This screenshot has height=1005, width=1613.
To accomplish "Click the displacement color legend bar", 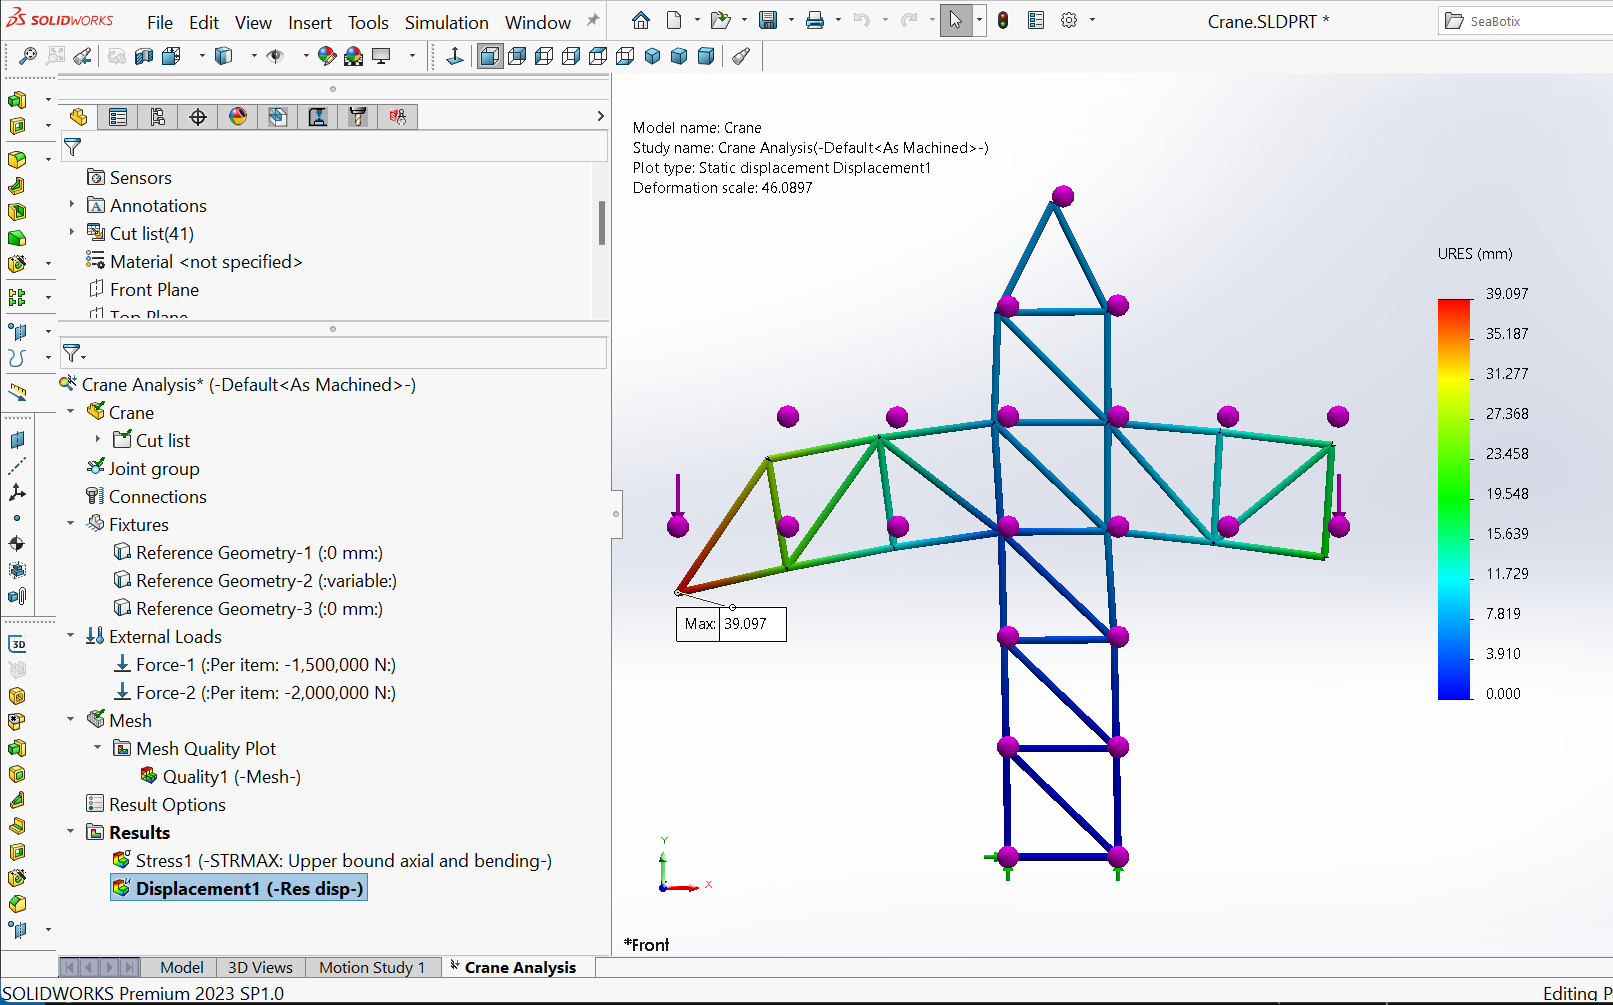I will pyautogui.click(x=1454, y=499).
